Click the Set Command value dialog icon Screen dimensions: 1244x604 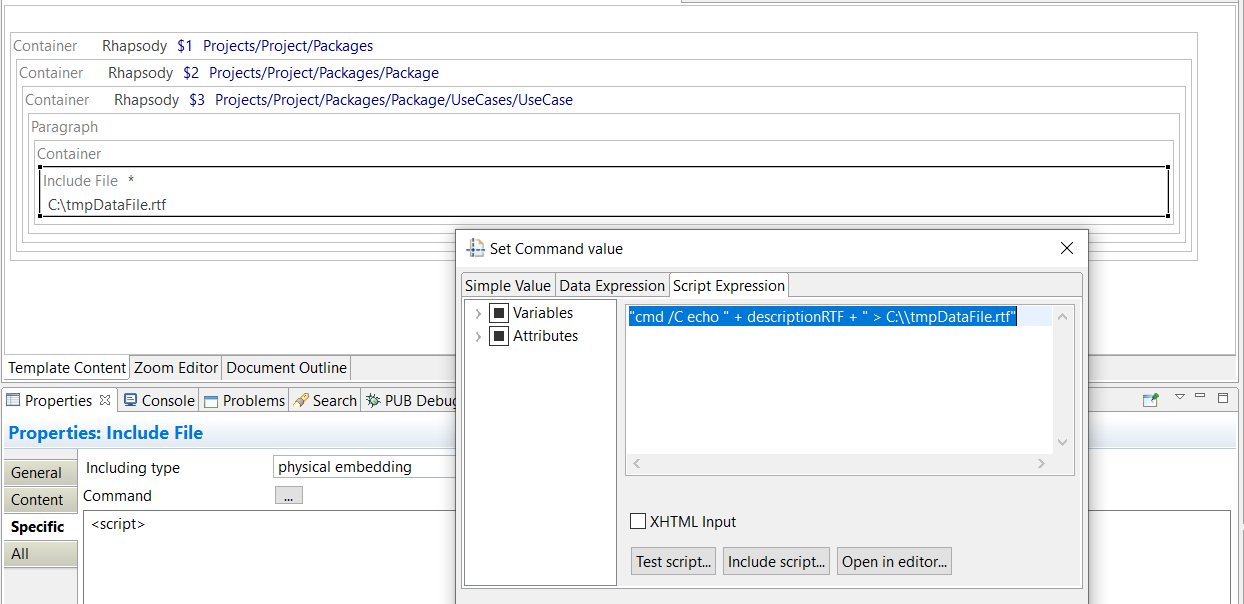pos(476,248)
